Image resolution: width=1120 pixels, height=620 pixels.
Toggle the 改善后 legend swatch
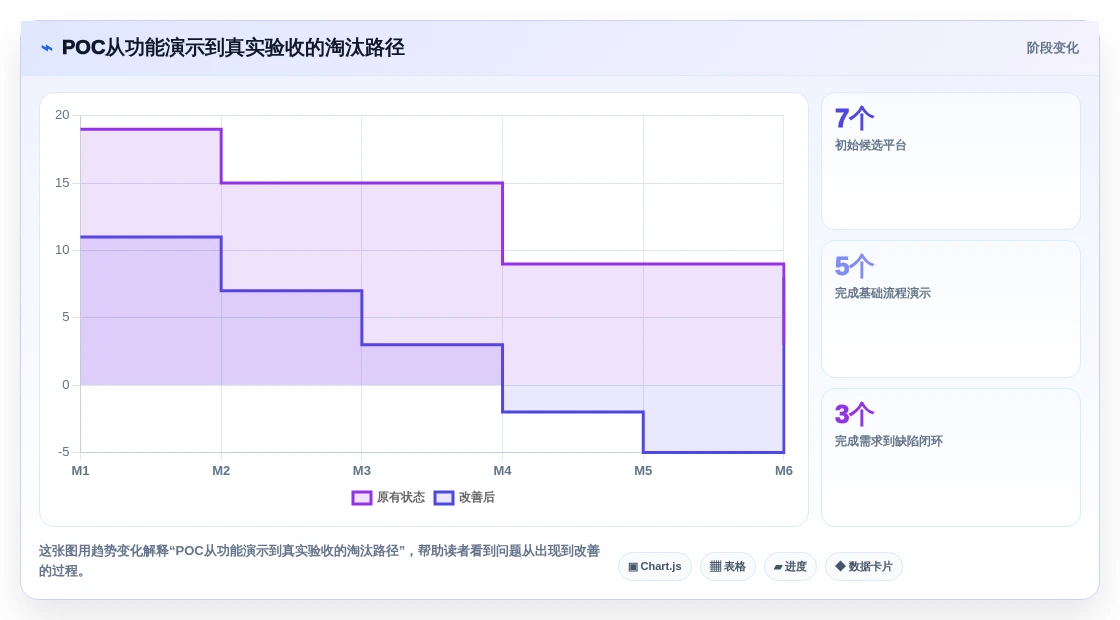[x=444, y=498]
